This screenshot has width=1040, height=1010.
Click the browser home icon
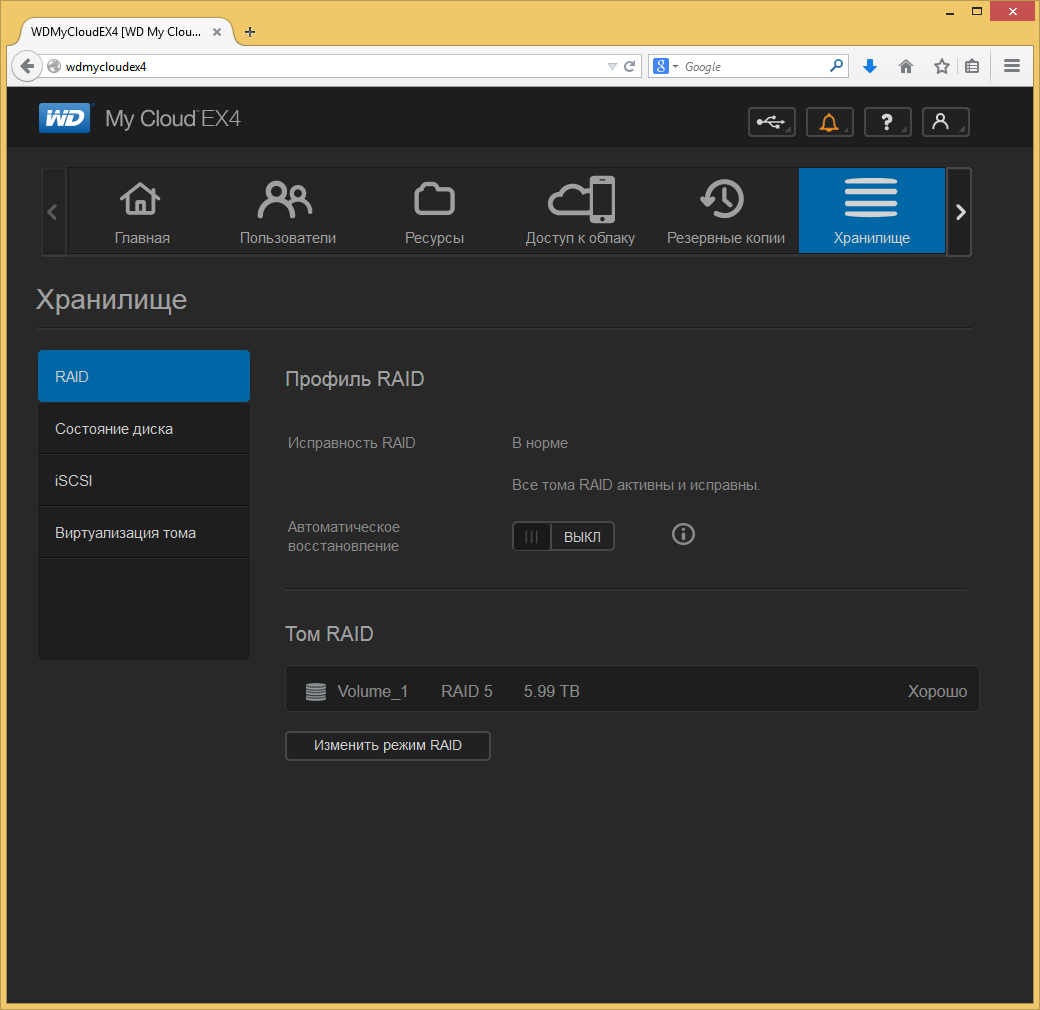click(905, 66)
